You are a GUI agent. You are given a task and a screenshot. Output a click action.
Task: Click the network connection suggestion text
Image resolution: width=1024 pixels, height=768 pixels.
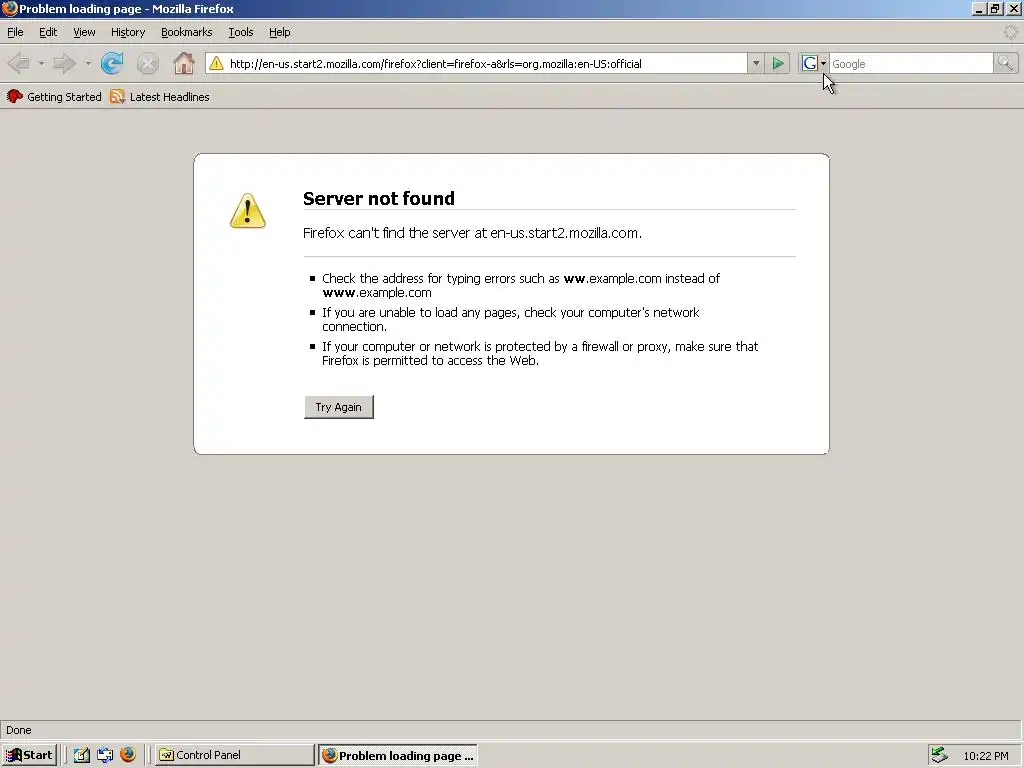click(511, 319)
